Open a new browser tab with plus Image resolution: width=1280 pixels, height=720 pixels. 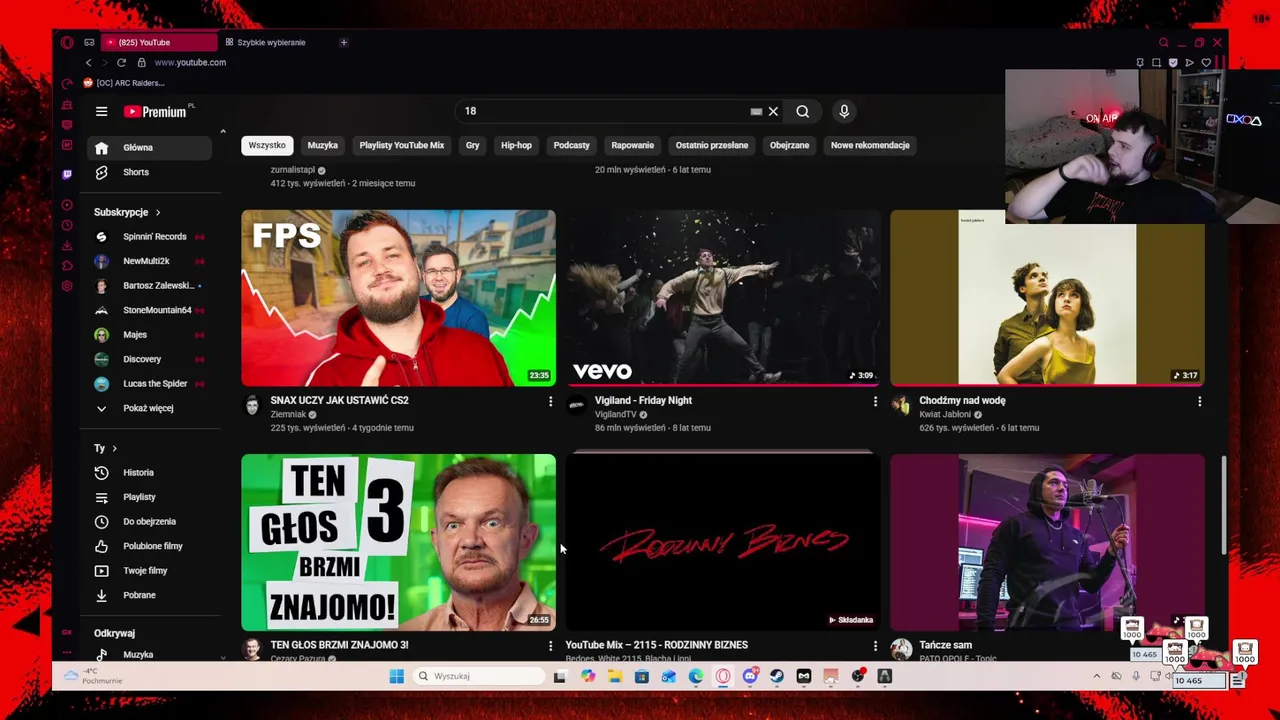click(x=343, y=42)
